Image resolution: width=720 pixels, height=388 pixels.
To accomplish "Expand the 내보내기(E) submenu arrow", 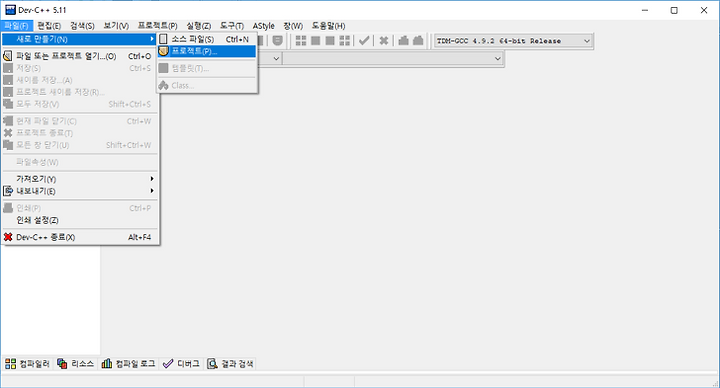I will (x=152, y=191).
